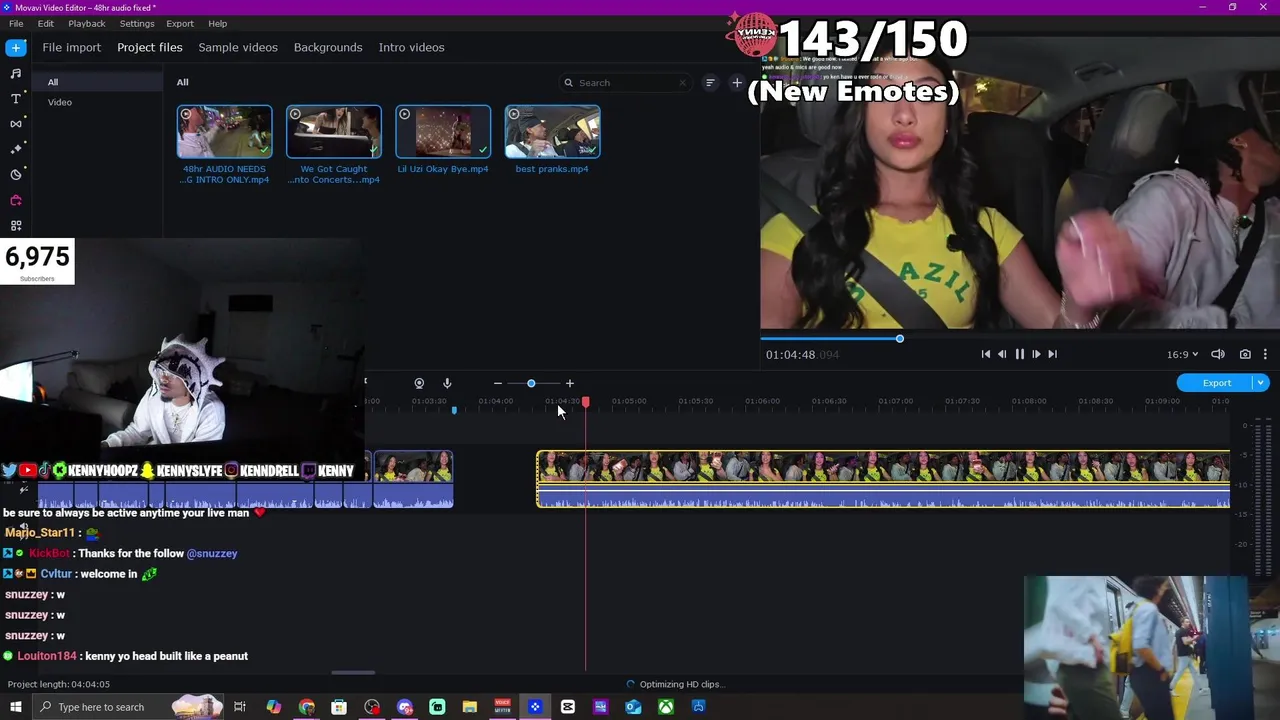
Task: Open the Help menu
Action: pos(218,23)
